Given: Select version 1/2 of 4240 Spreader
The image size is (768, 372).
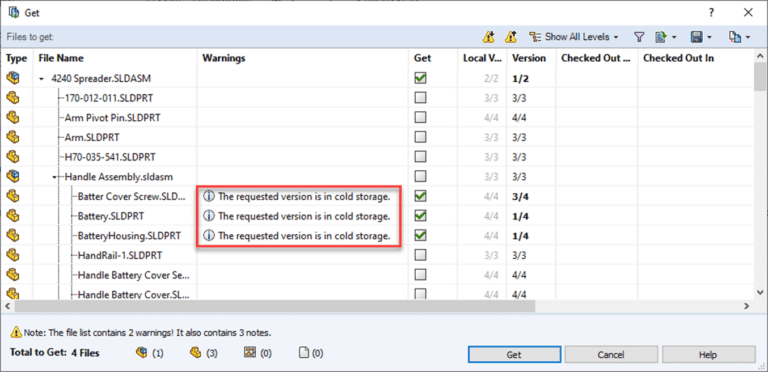Looking at the screenshot, I should 520,78.
